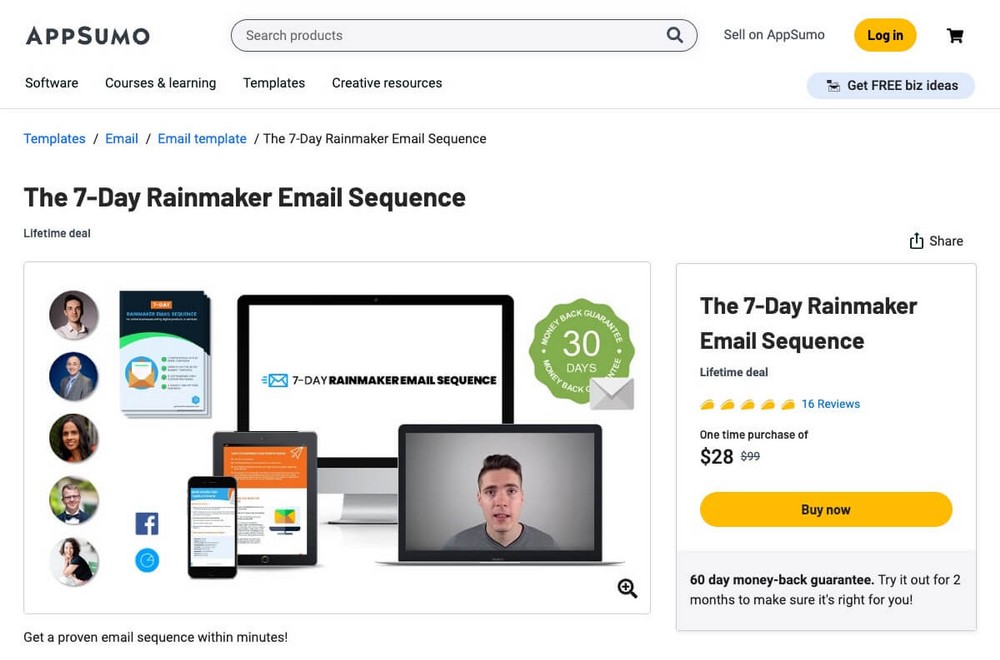
Task: Open the 16 Reviews link
Action: (x=830, y=403)
